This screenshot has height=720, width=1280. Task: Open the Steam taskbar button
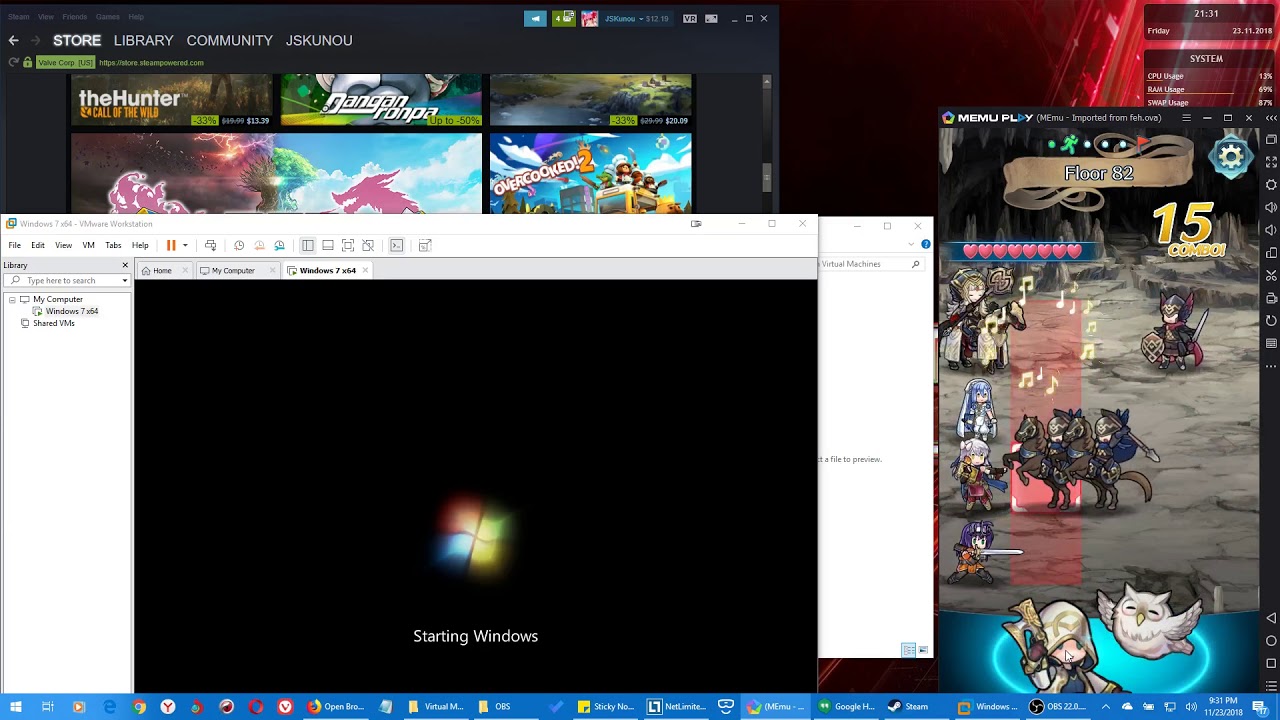coord(908,706)
